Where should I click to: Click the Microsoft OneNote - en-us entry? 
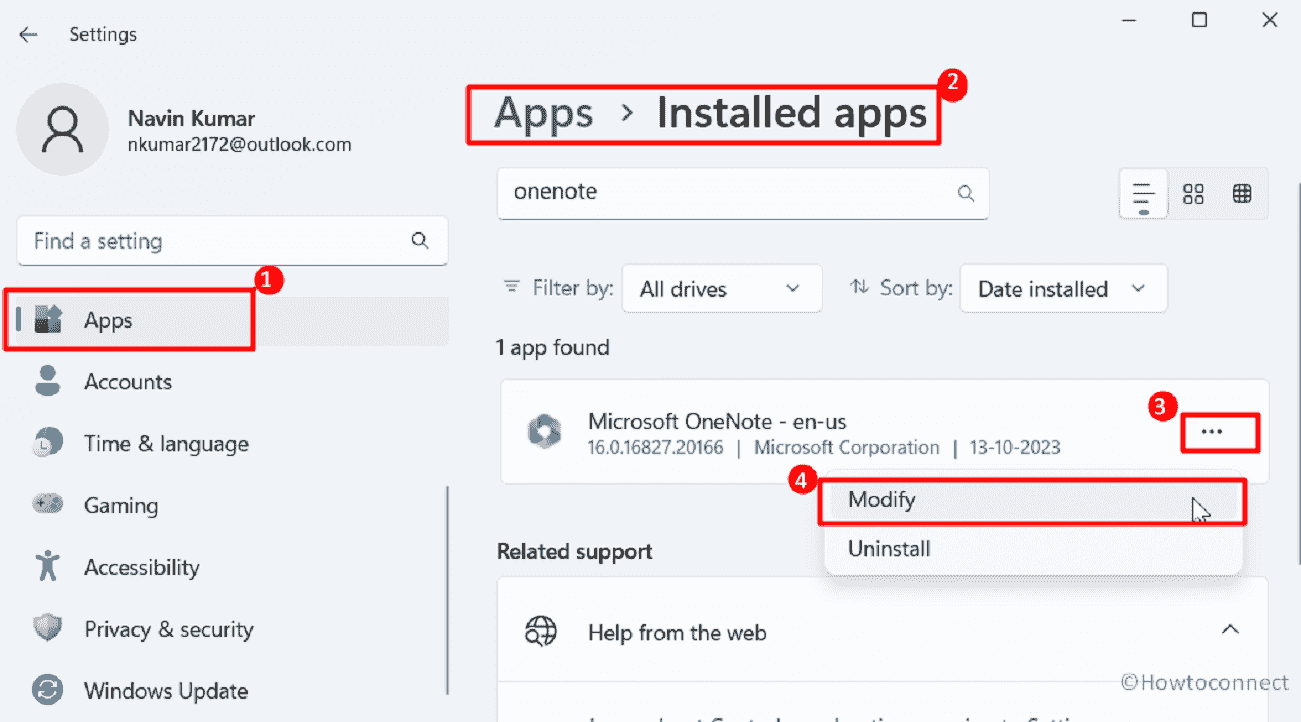[x=884, y=432]
